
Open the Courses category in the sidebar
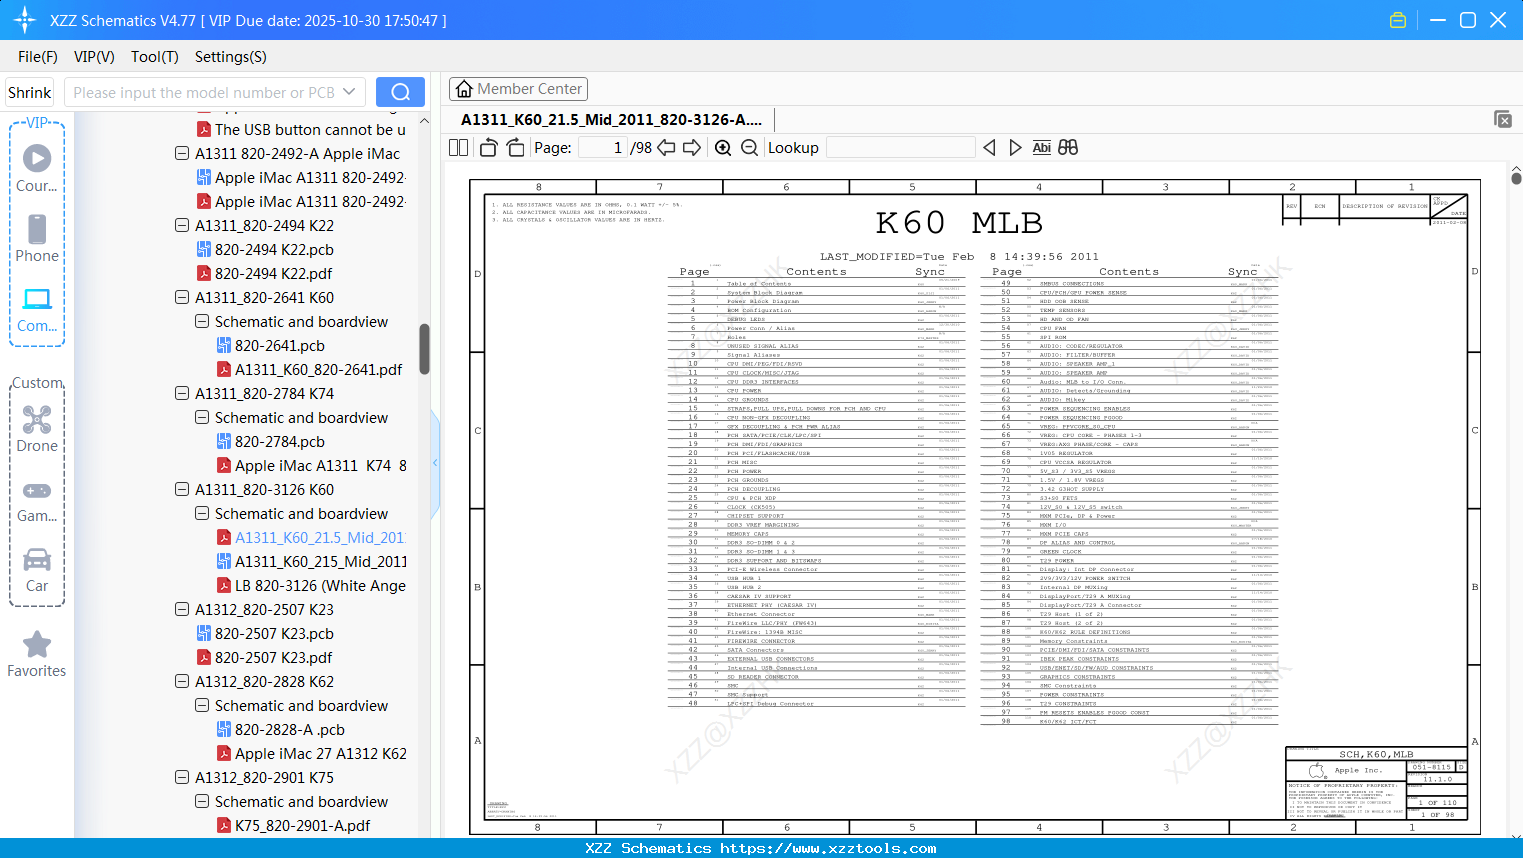click(x=37, y=168)
